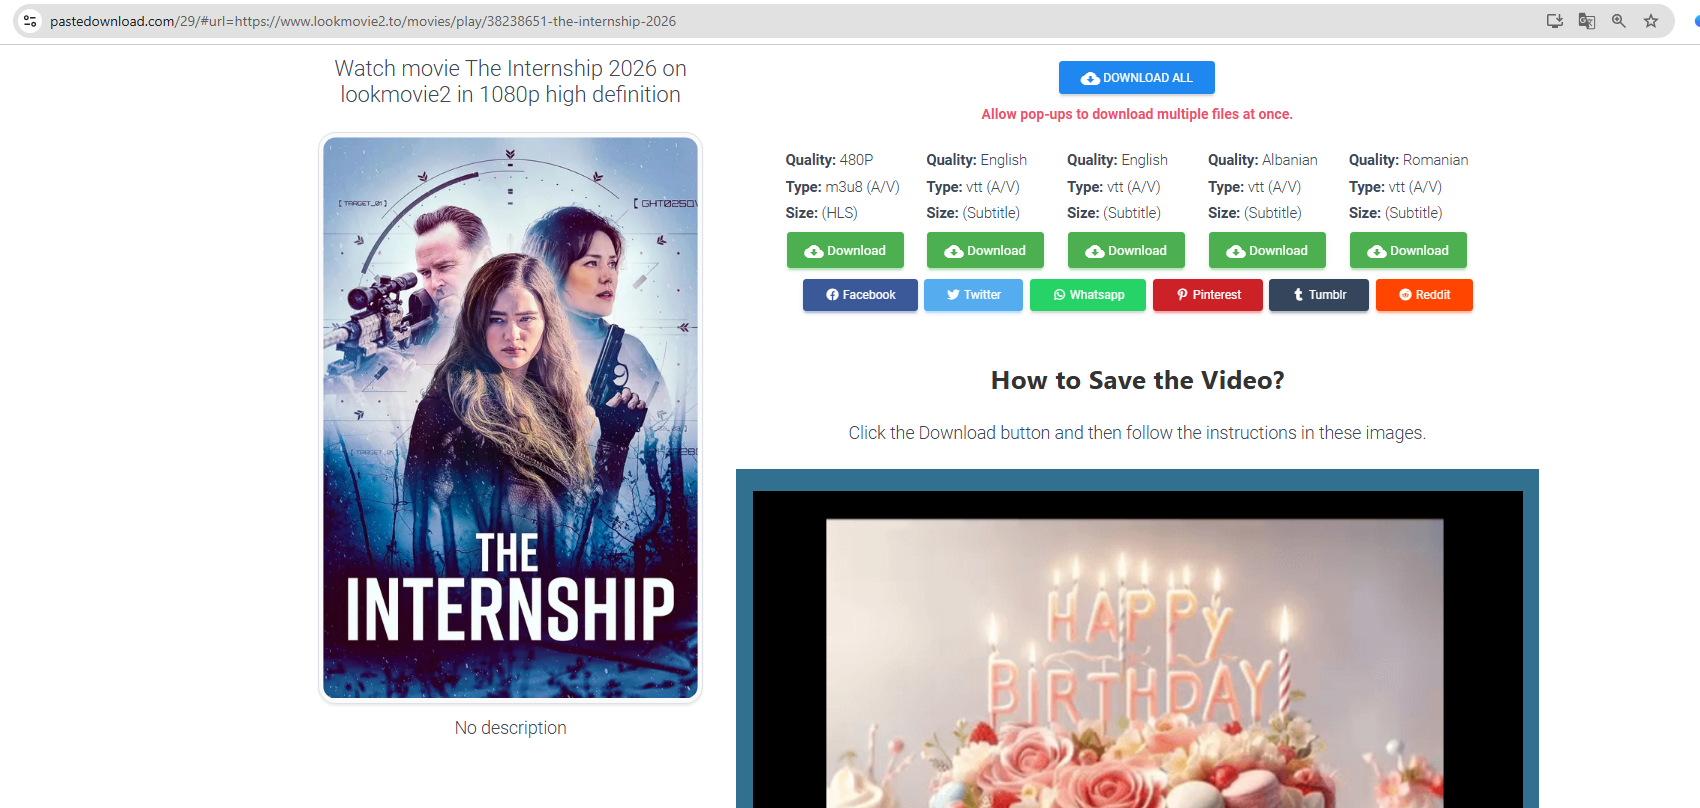Viewport: 1700px width, 808px height.
Task: Click the install app icon in address bar
Action: (x=1555, y=21)
